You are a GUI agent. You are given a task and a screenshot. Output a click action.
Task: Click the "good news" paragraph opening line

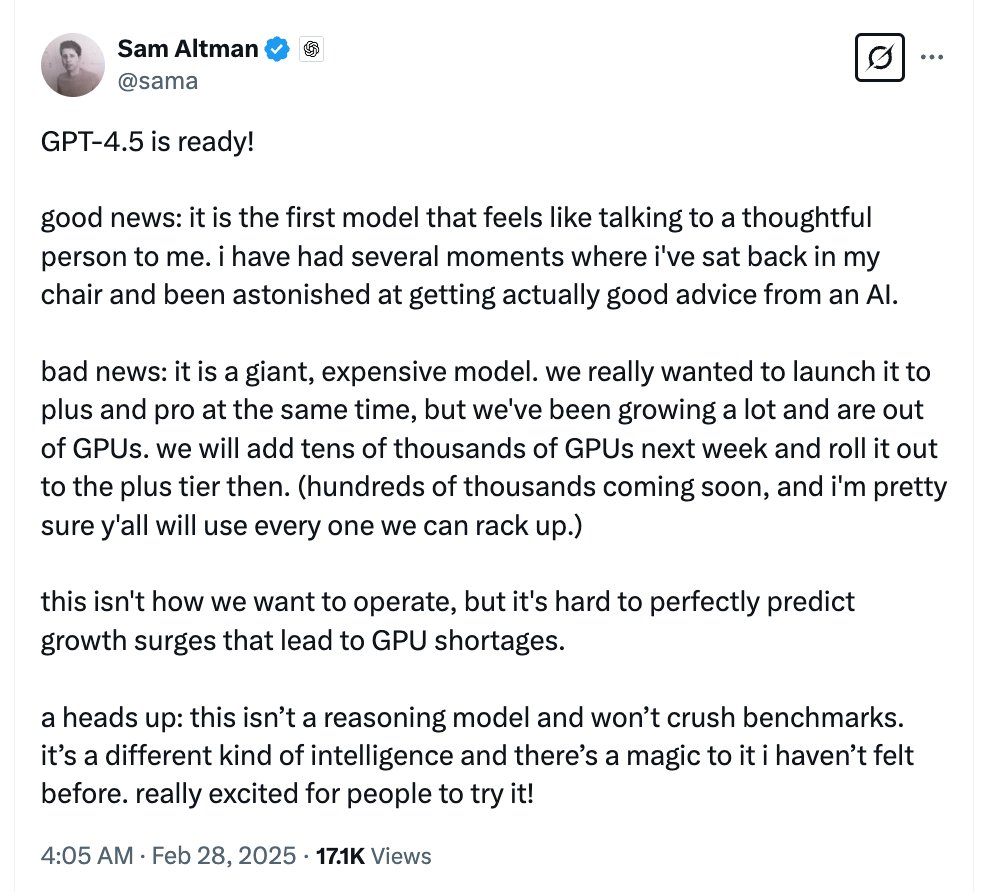pyautogui.click(x=457, y=218)
